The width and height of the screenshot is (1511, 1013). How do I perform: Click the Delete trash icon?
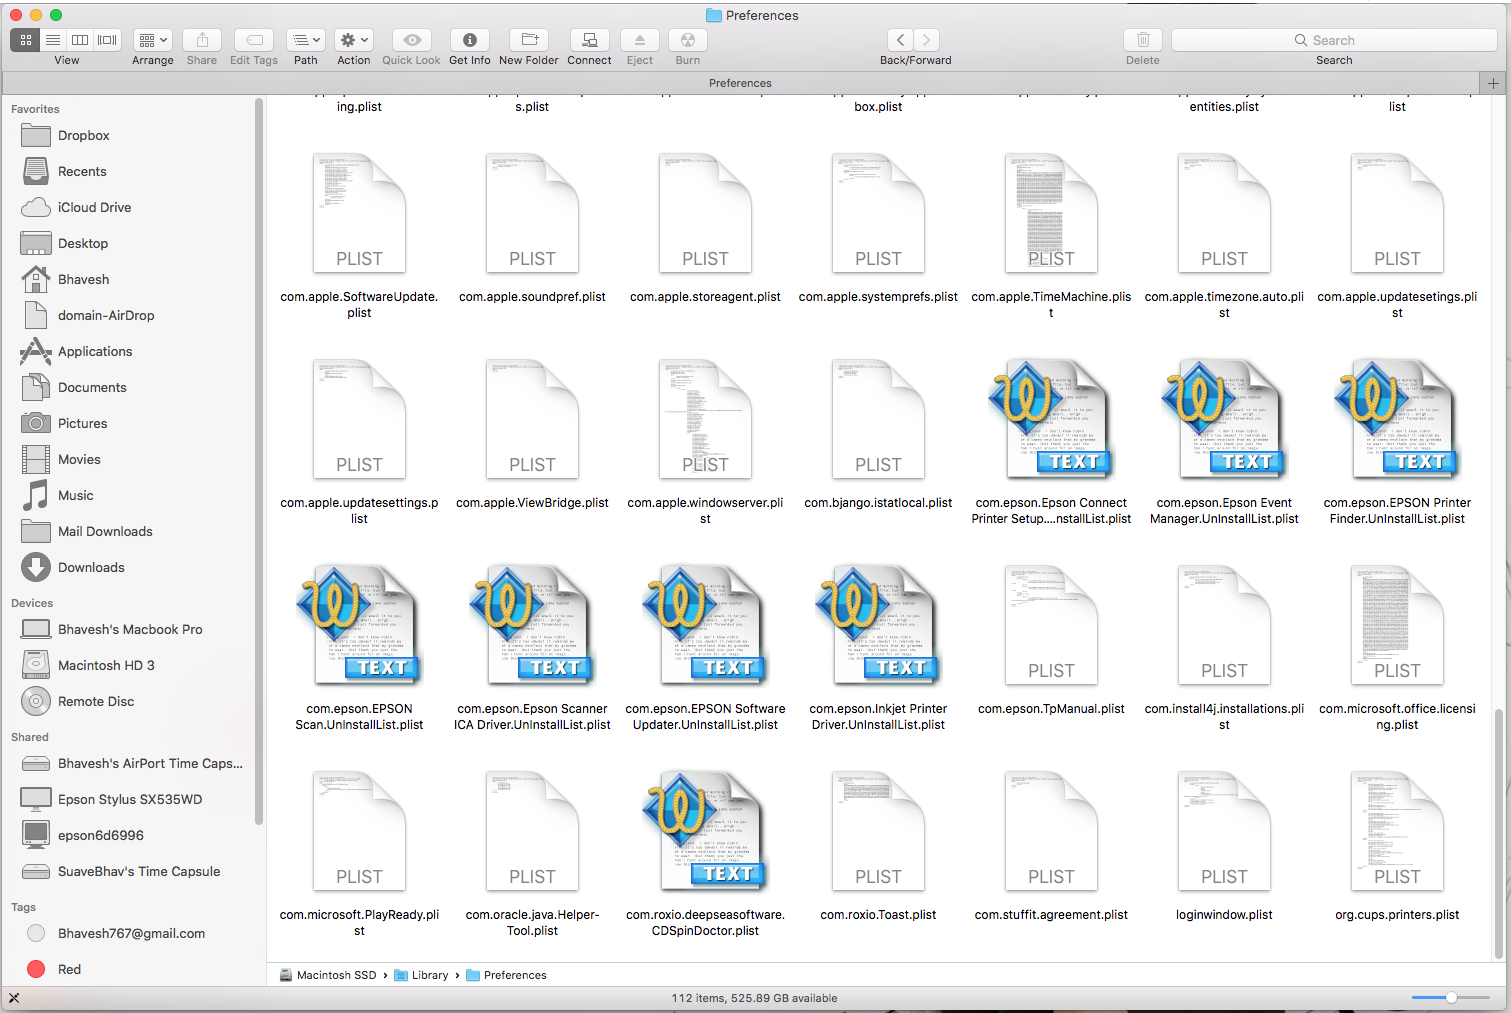pos(1143,40)
